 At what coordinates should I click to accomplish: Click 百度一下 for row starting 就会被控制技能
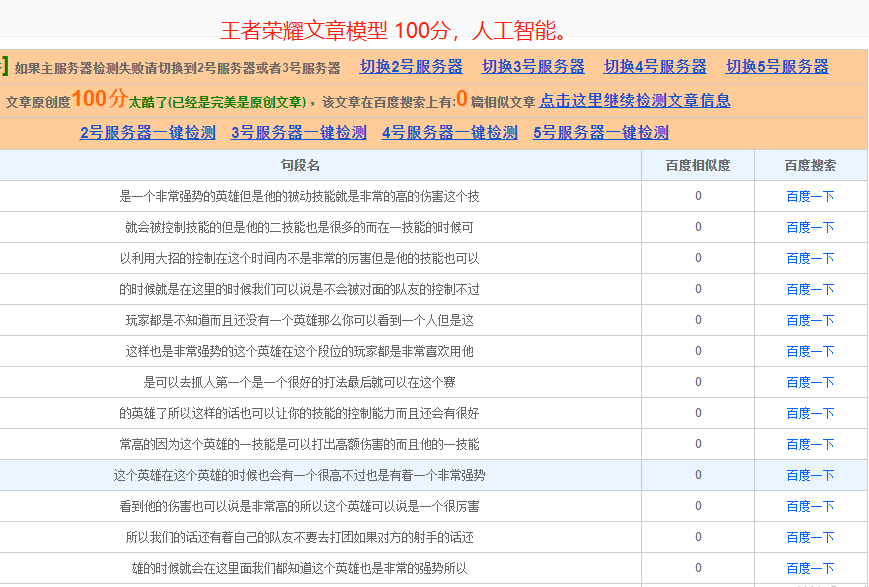click(x=810, y=228)
